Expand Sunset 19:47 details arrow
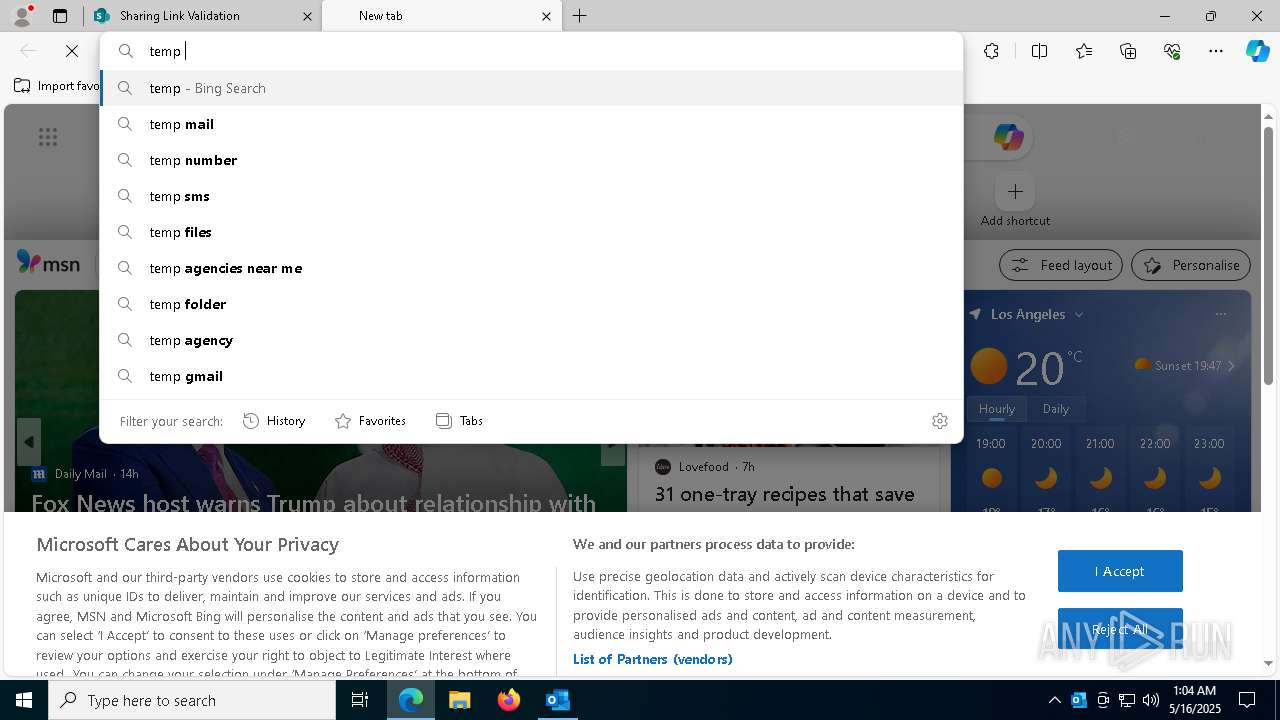The width and height of the screenshot is (1280, 720). 1231,366
